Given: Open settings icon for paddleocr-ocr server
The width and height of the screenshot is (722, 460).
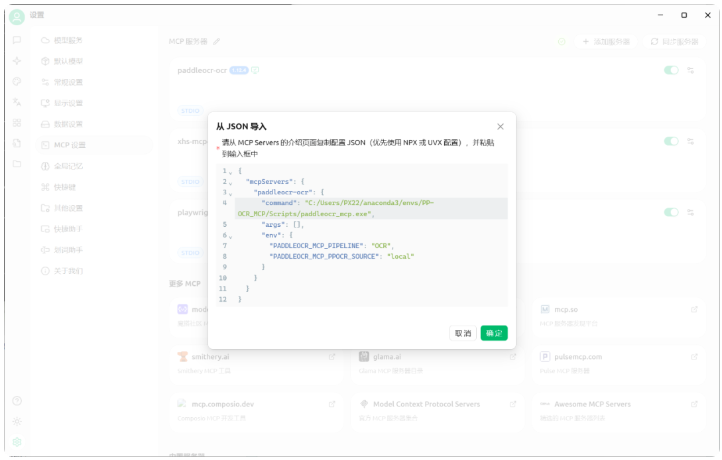Looking at the screenshot, I should point(690,70).
